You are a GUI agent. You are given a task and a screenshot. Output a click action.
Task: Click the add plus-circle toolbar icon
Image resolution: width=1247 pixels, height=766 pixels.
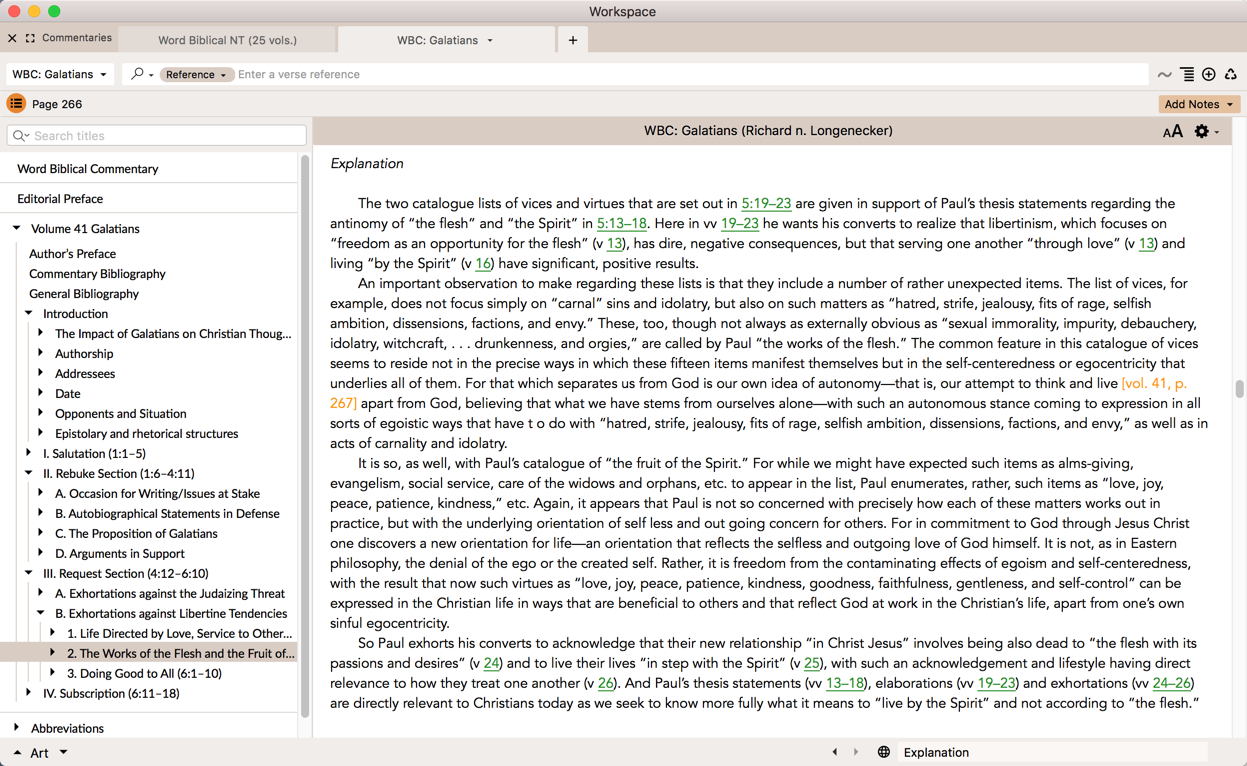[x=1209, y=74]
